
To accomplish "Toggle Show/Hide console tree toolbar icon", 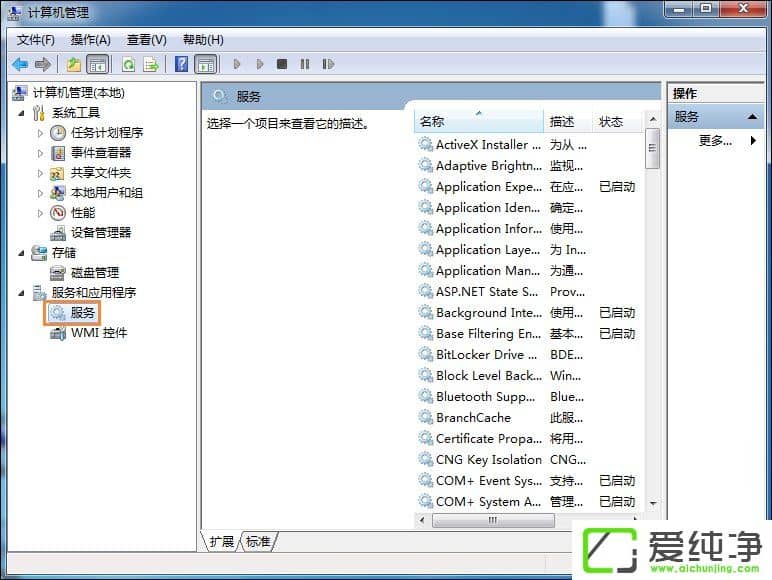I will click(x=98, y=64).
